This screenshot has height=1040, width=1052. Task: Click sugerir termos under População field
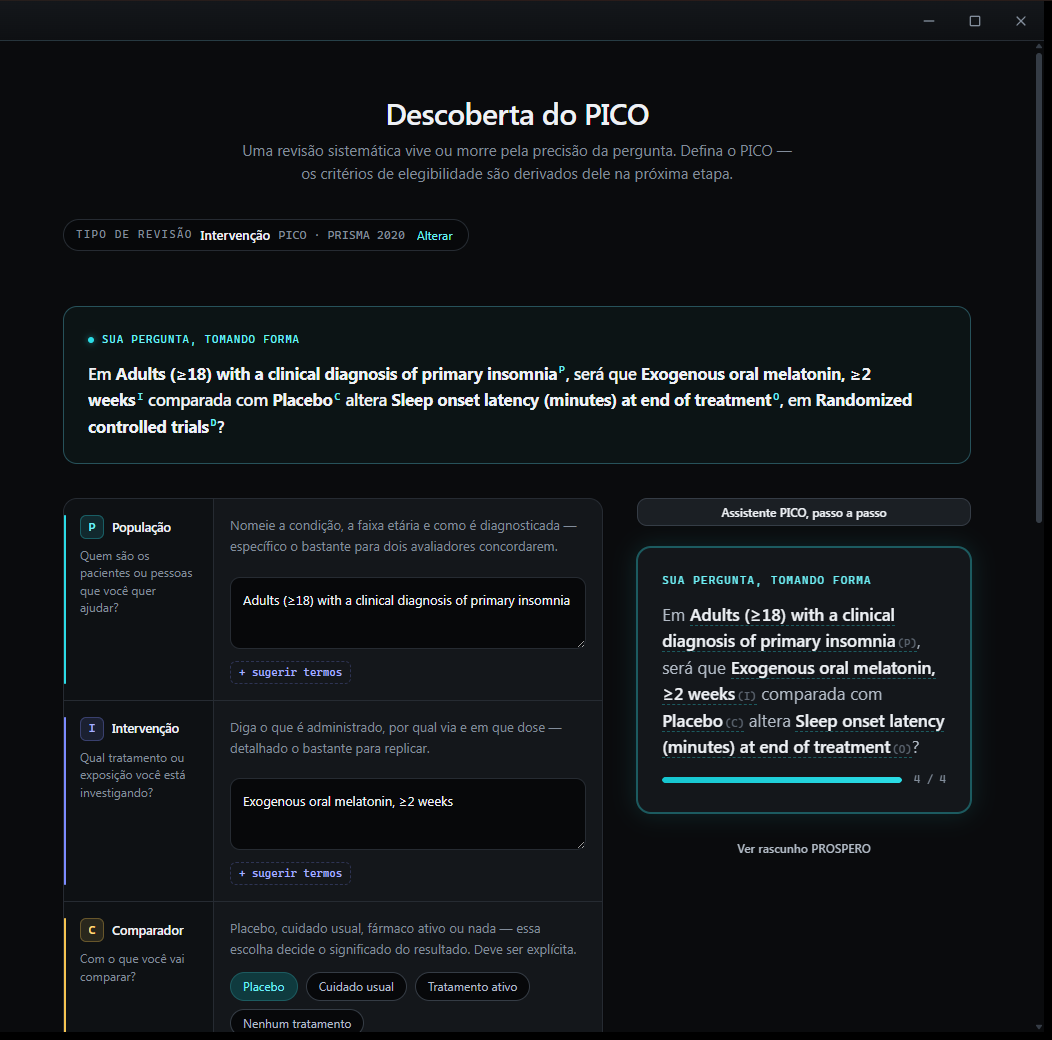coord(291,672)
